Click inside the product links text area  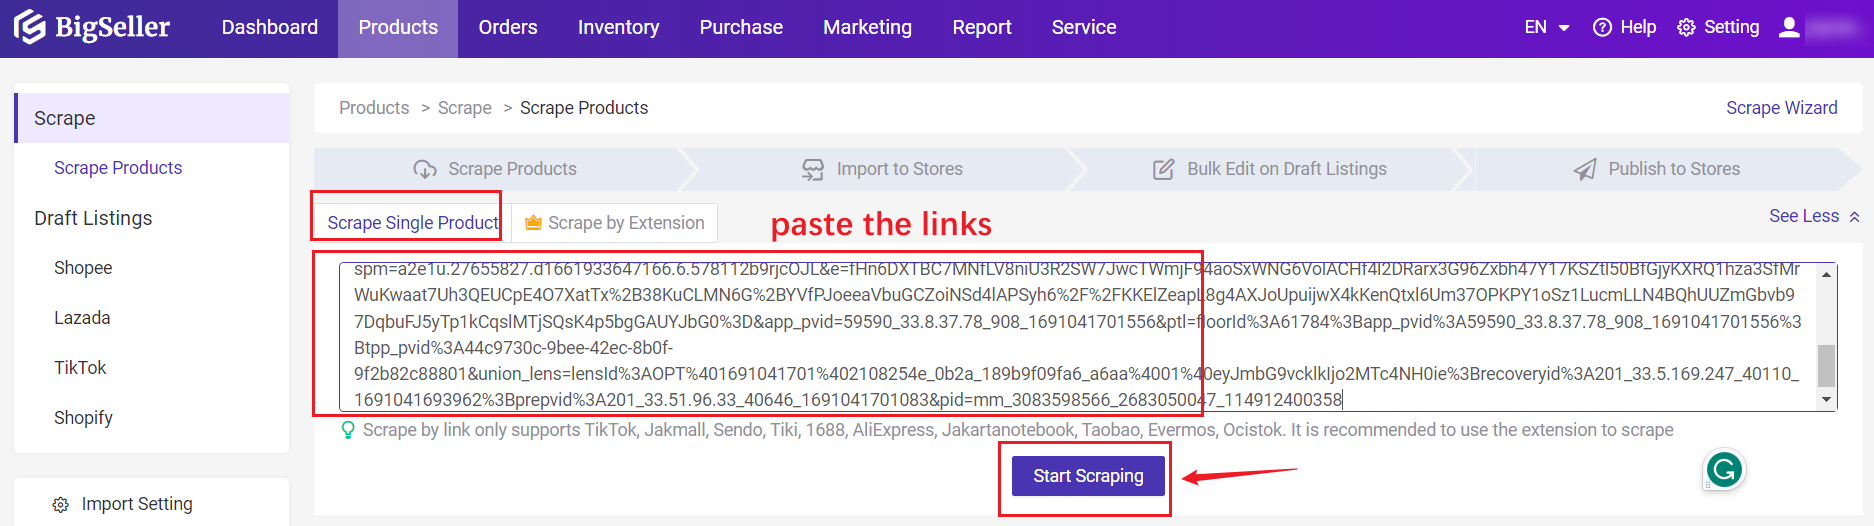coord(1078,335)
